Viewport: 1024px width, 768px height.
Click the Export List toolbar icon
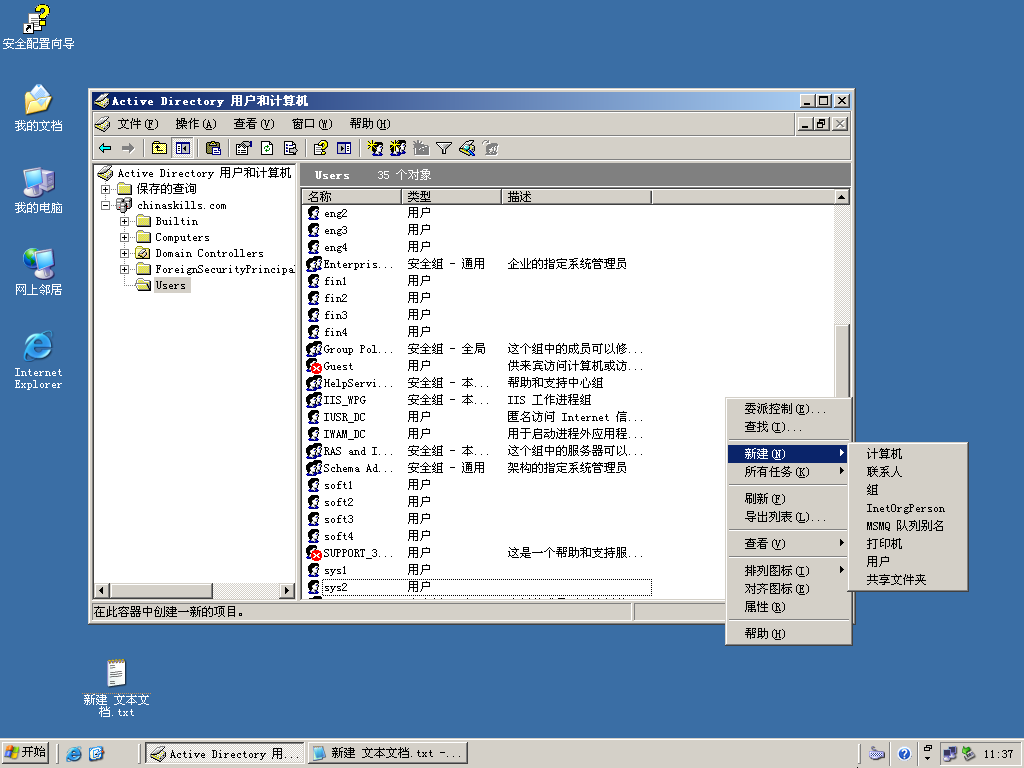pyautogui.click(x=290, y=148)
